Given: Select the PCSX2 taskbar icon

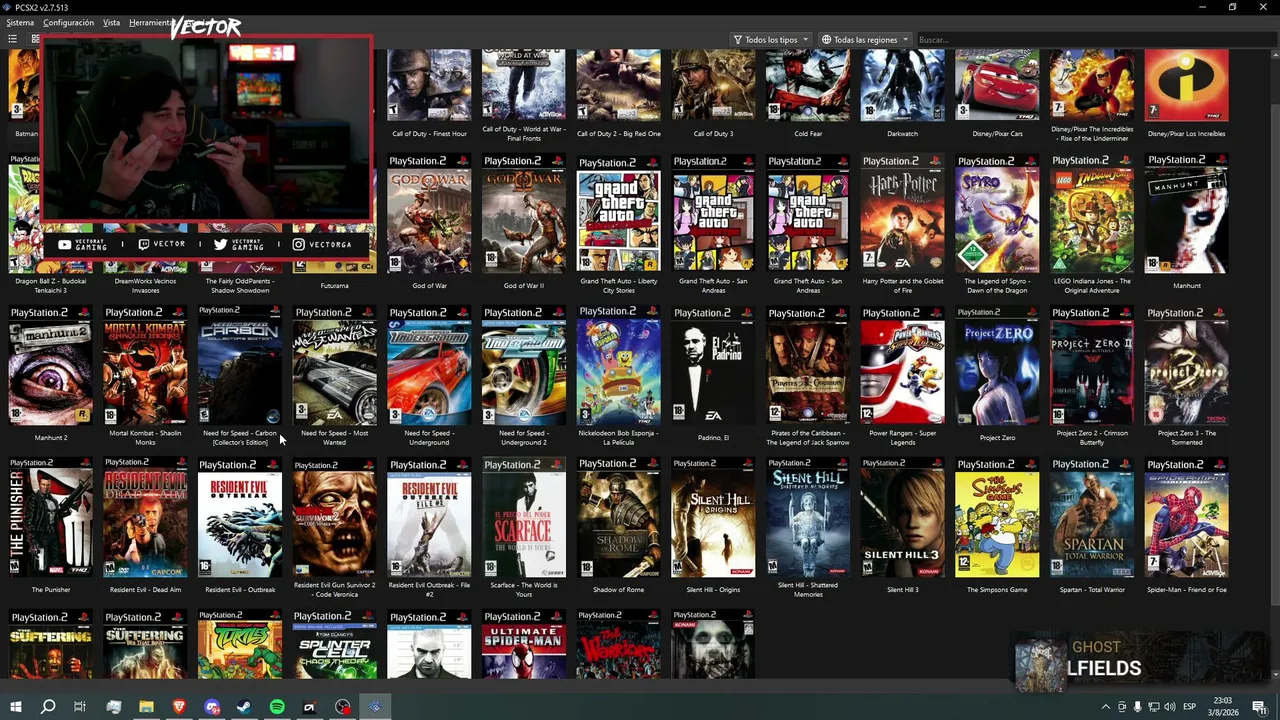Looking at the screenshot, I should pyautogui.click(x=375, y=707).
